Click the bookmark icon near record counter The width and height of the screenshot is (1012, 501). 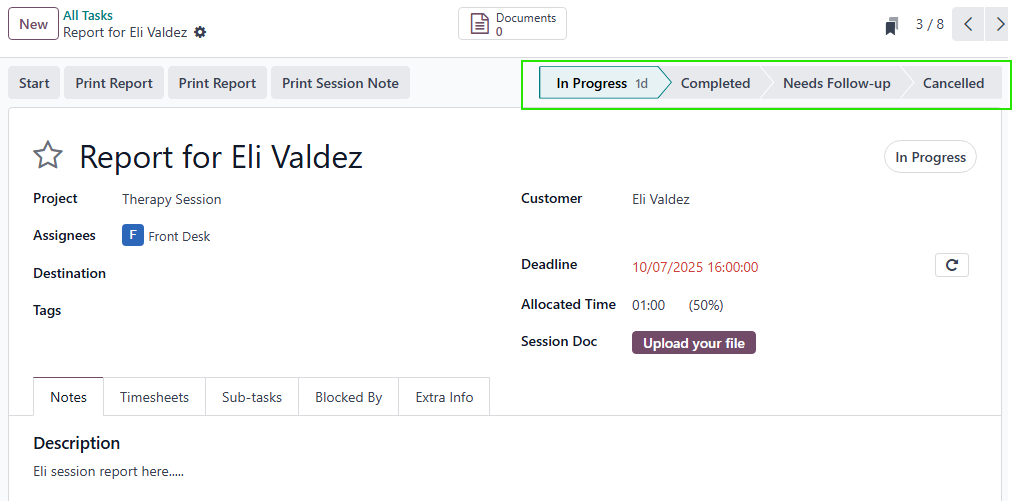(892, 26)
